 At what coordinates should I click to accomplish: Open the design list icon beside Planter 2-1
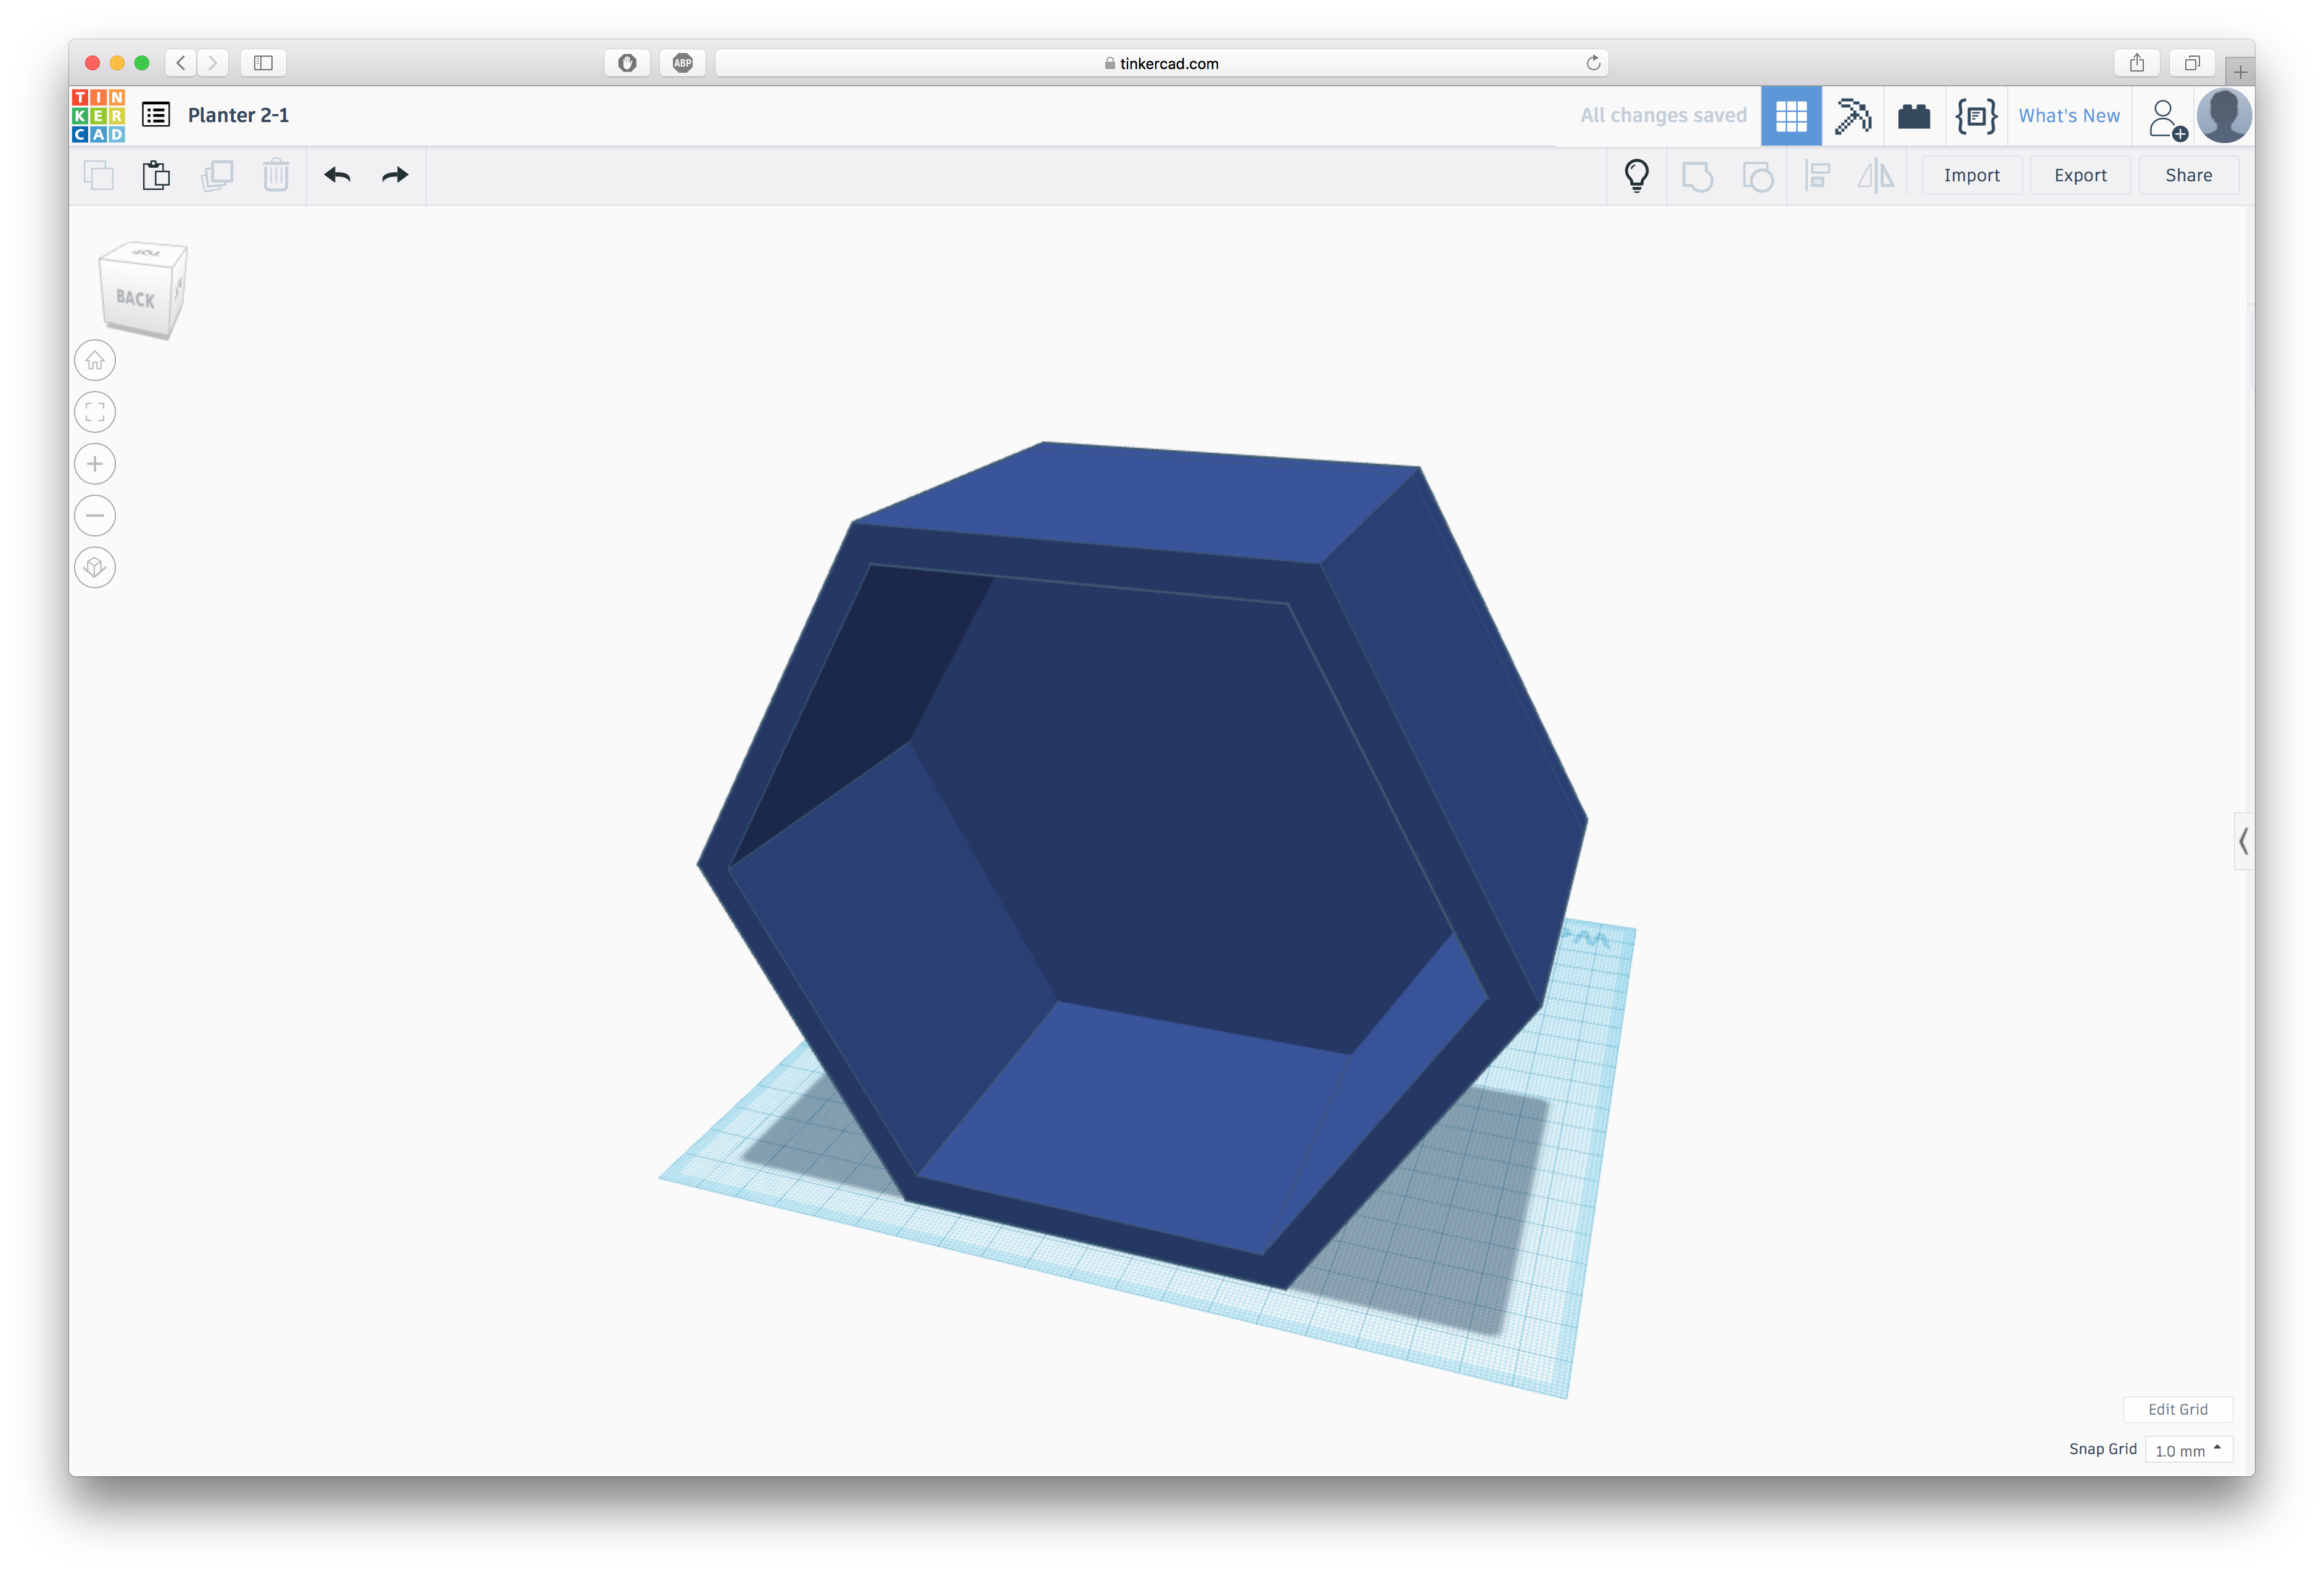(156, 115)
